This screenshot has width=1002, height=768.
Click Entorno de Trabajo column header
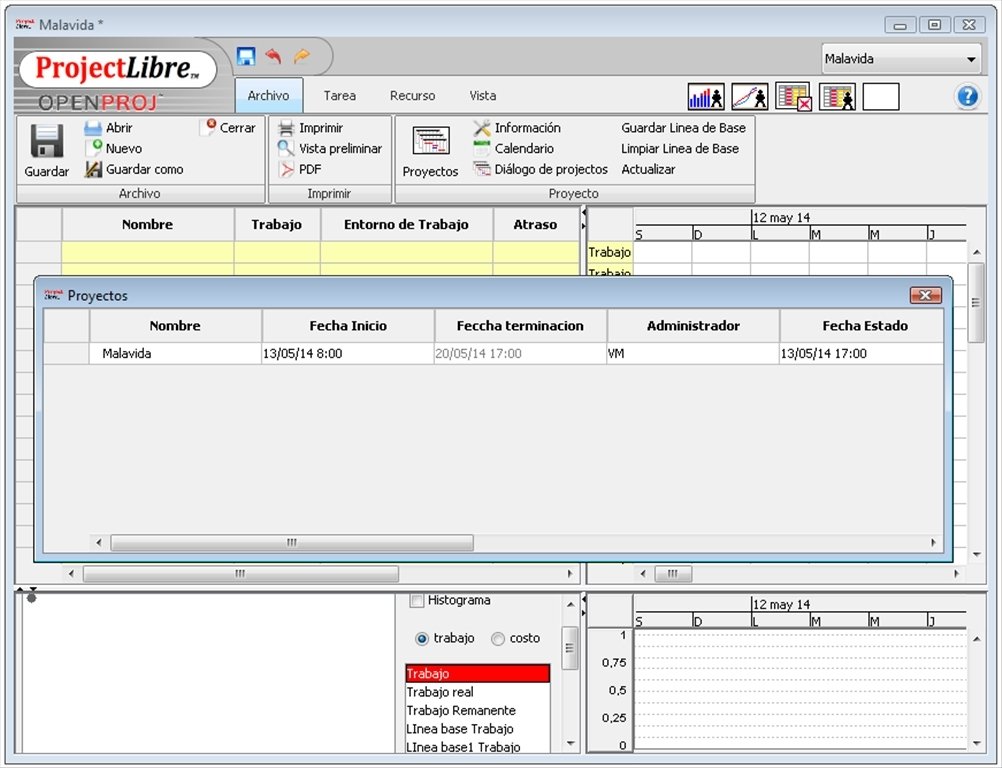pyautogui.click(x=406, y=224)
